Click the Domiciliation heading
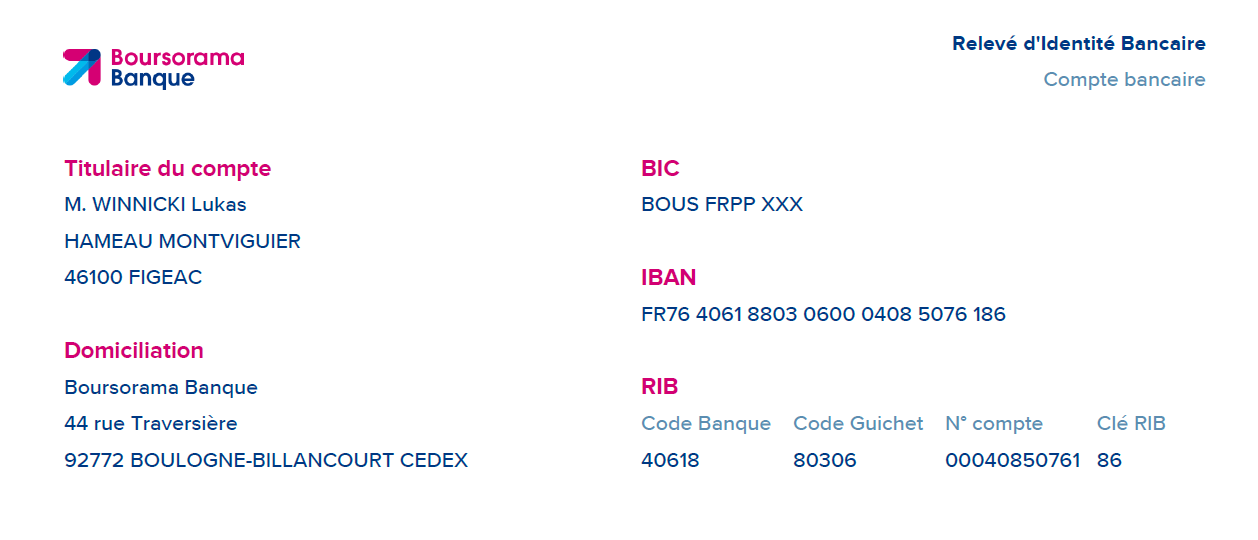This screenshot has height=540, width=1258. [x=134, y=351]
